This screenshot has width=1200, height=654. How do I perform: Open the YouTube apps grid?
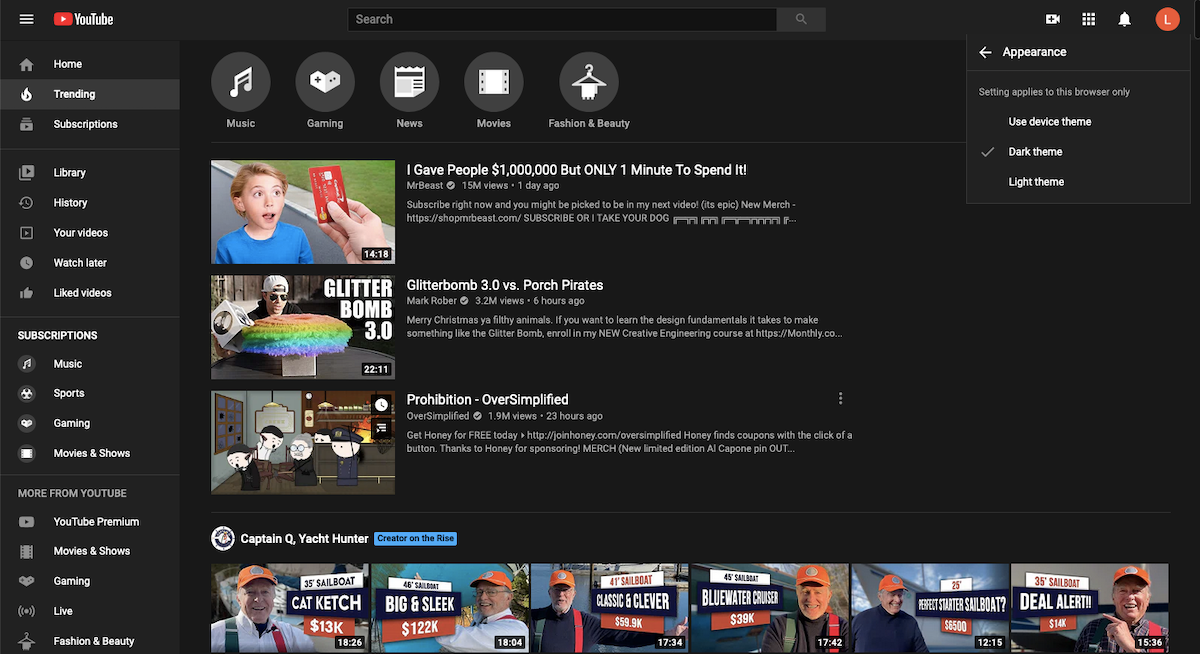coord(1088,18)
